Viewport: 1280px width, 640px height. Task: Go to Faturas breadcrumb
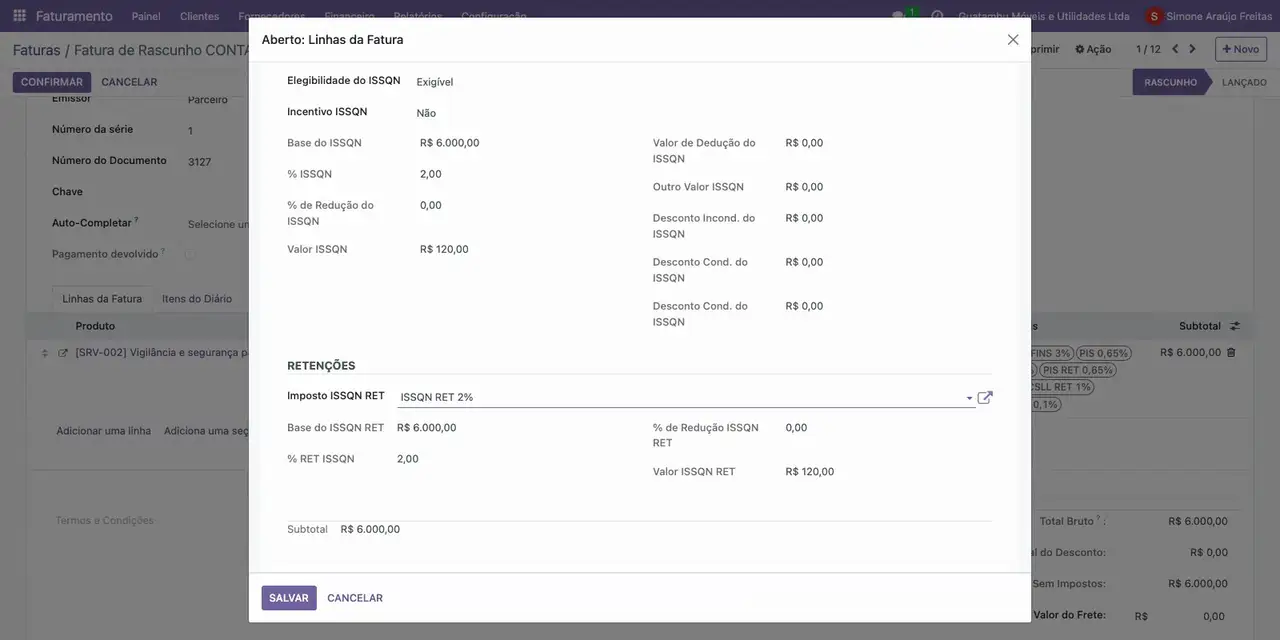tap(37, 50)
